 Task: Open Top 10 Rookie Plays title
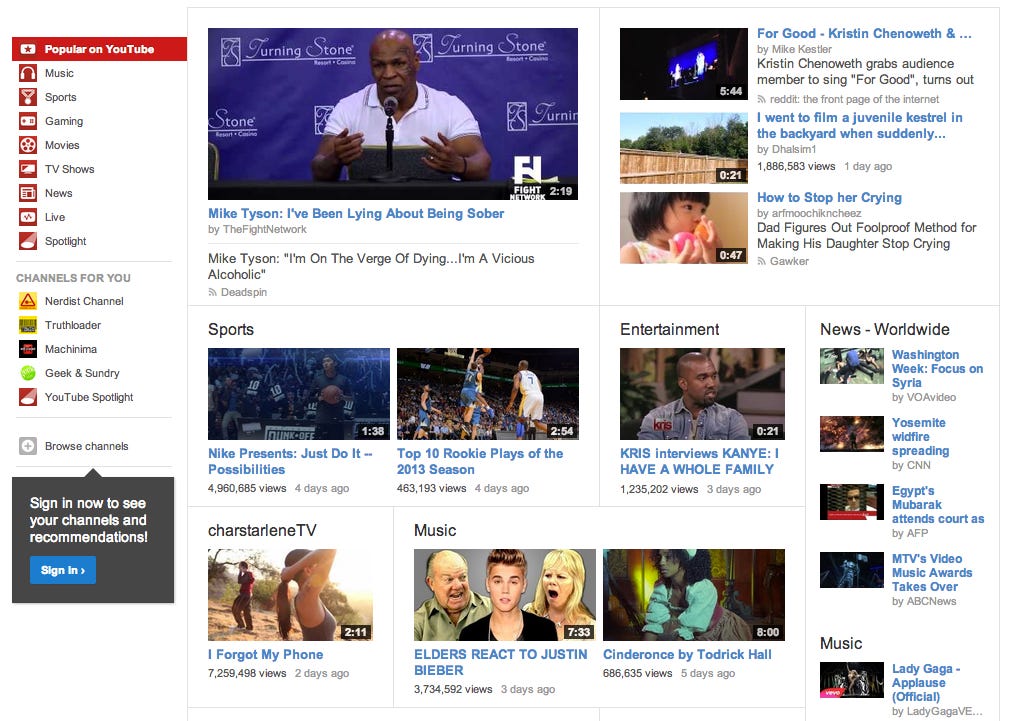[480, 461]
